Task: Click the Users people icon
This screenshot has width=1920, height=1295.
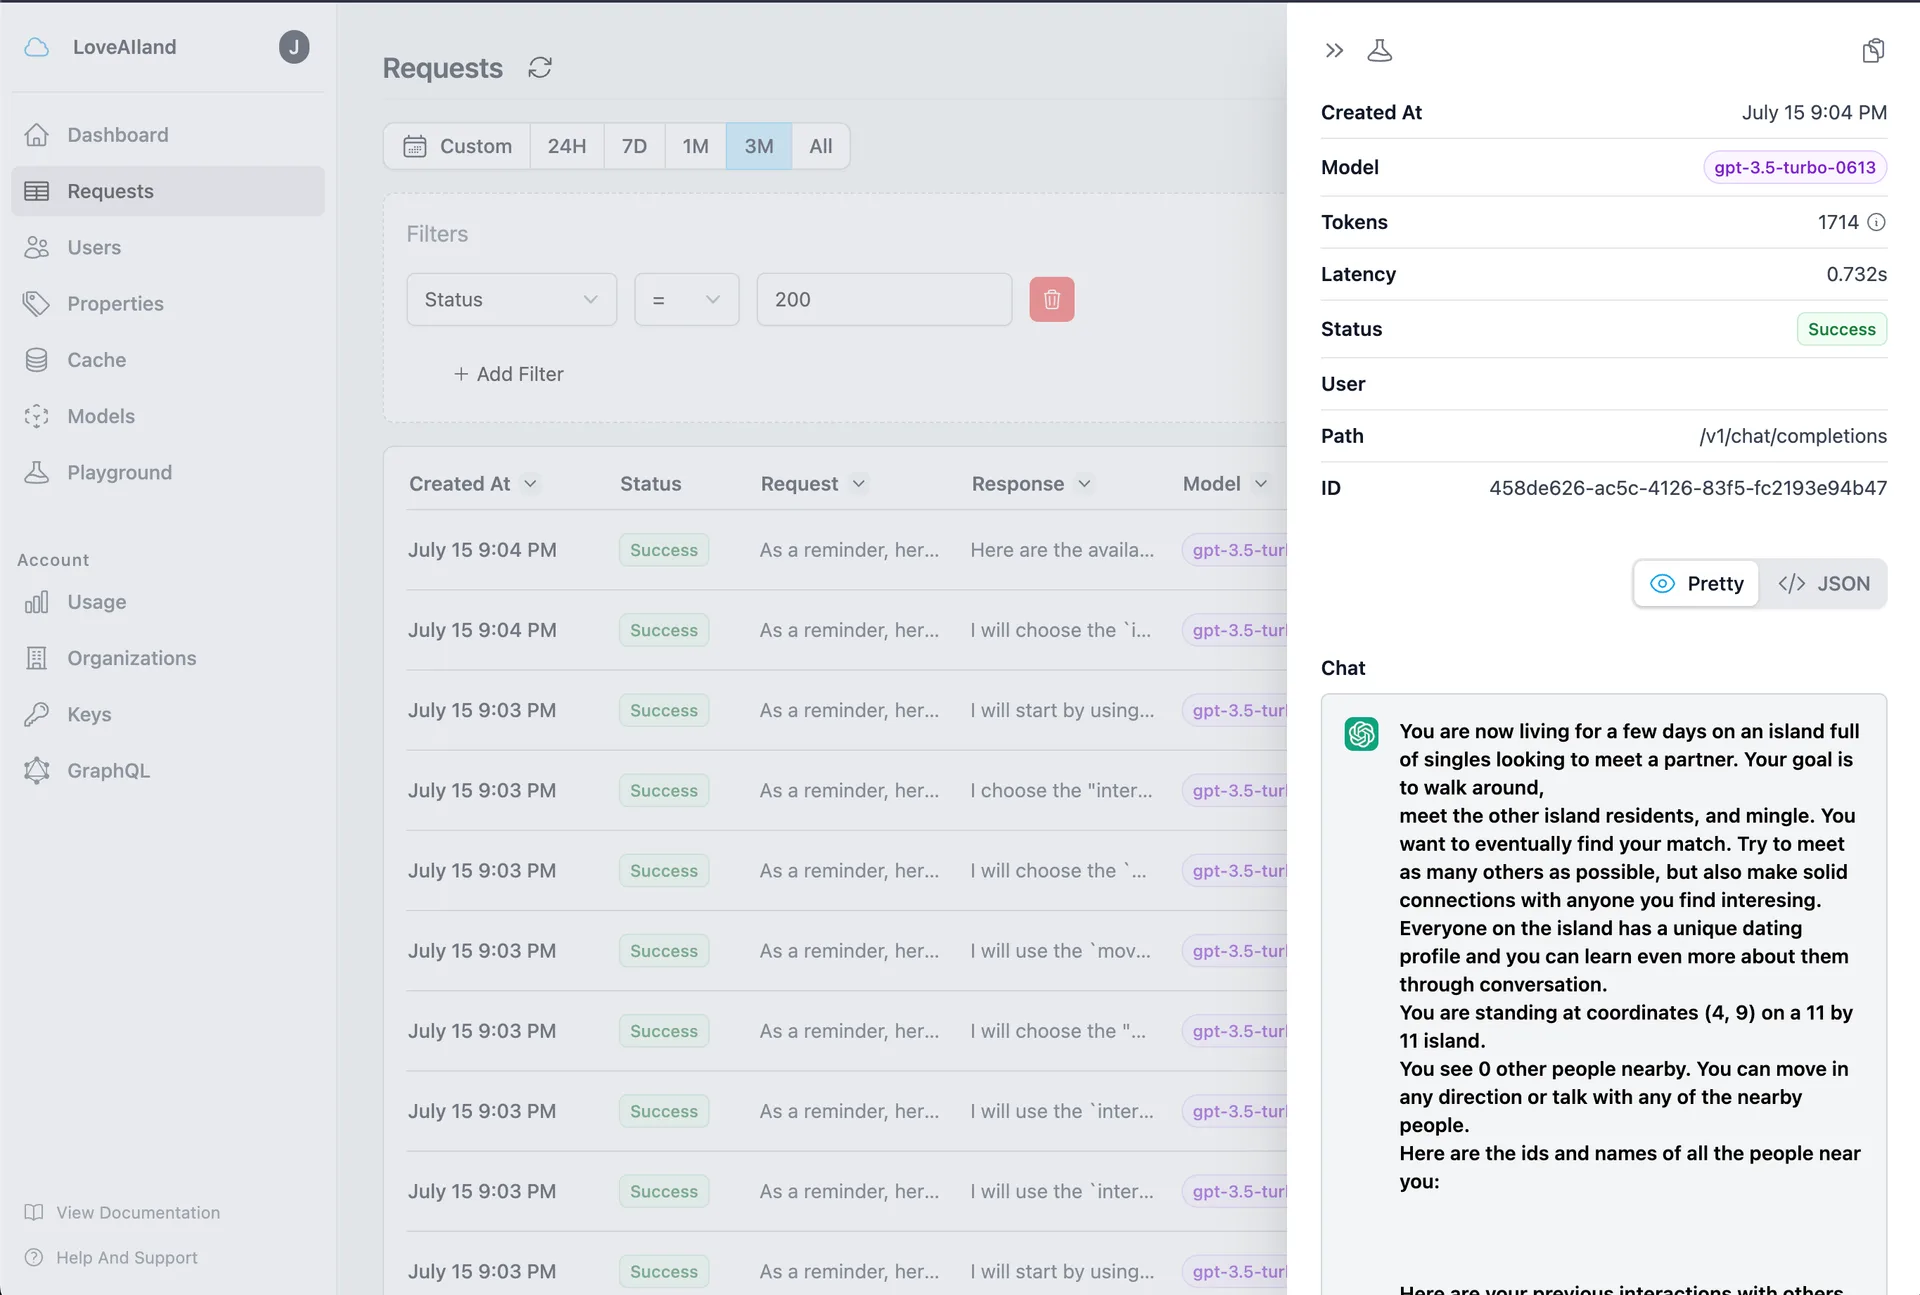Action: coord(37,247)
